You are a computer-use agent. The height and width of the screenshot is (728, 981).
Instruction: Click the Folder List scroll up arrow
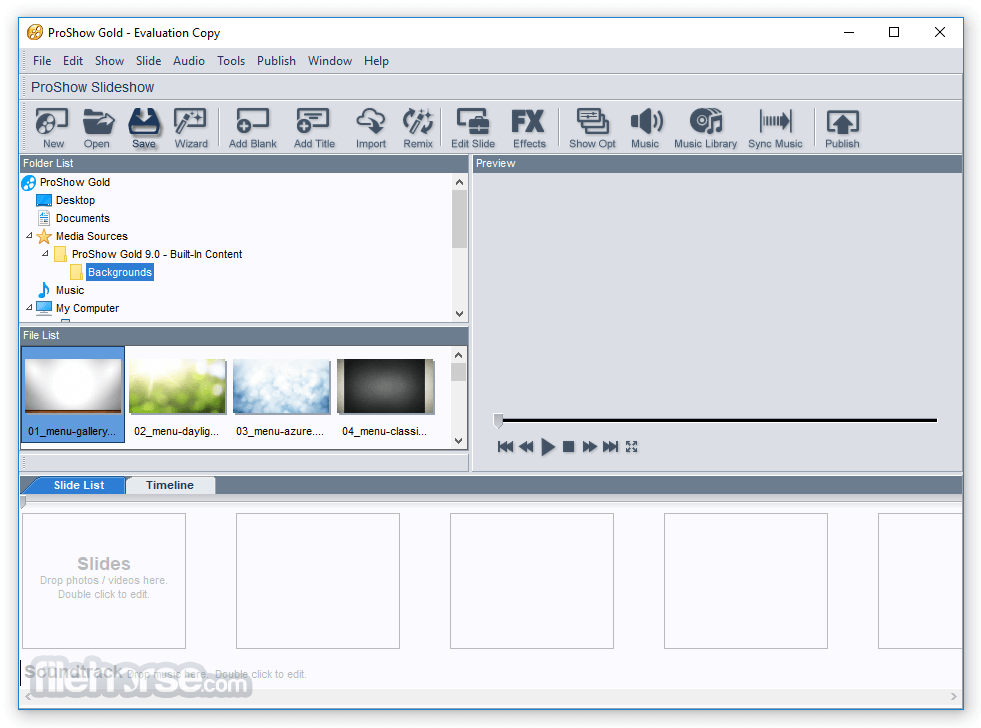click(460, 182)
